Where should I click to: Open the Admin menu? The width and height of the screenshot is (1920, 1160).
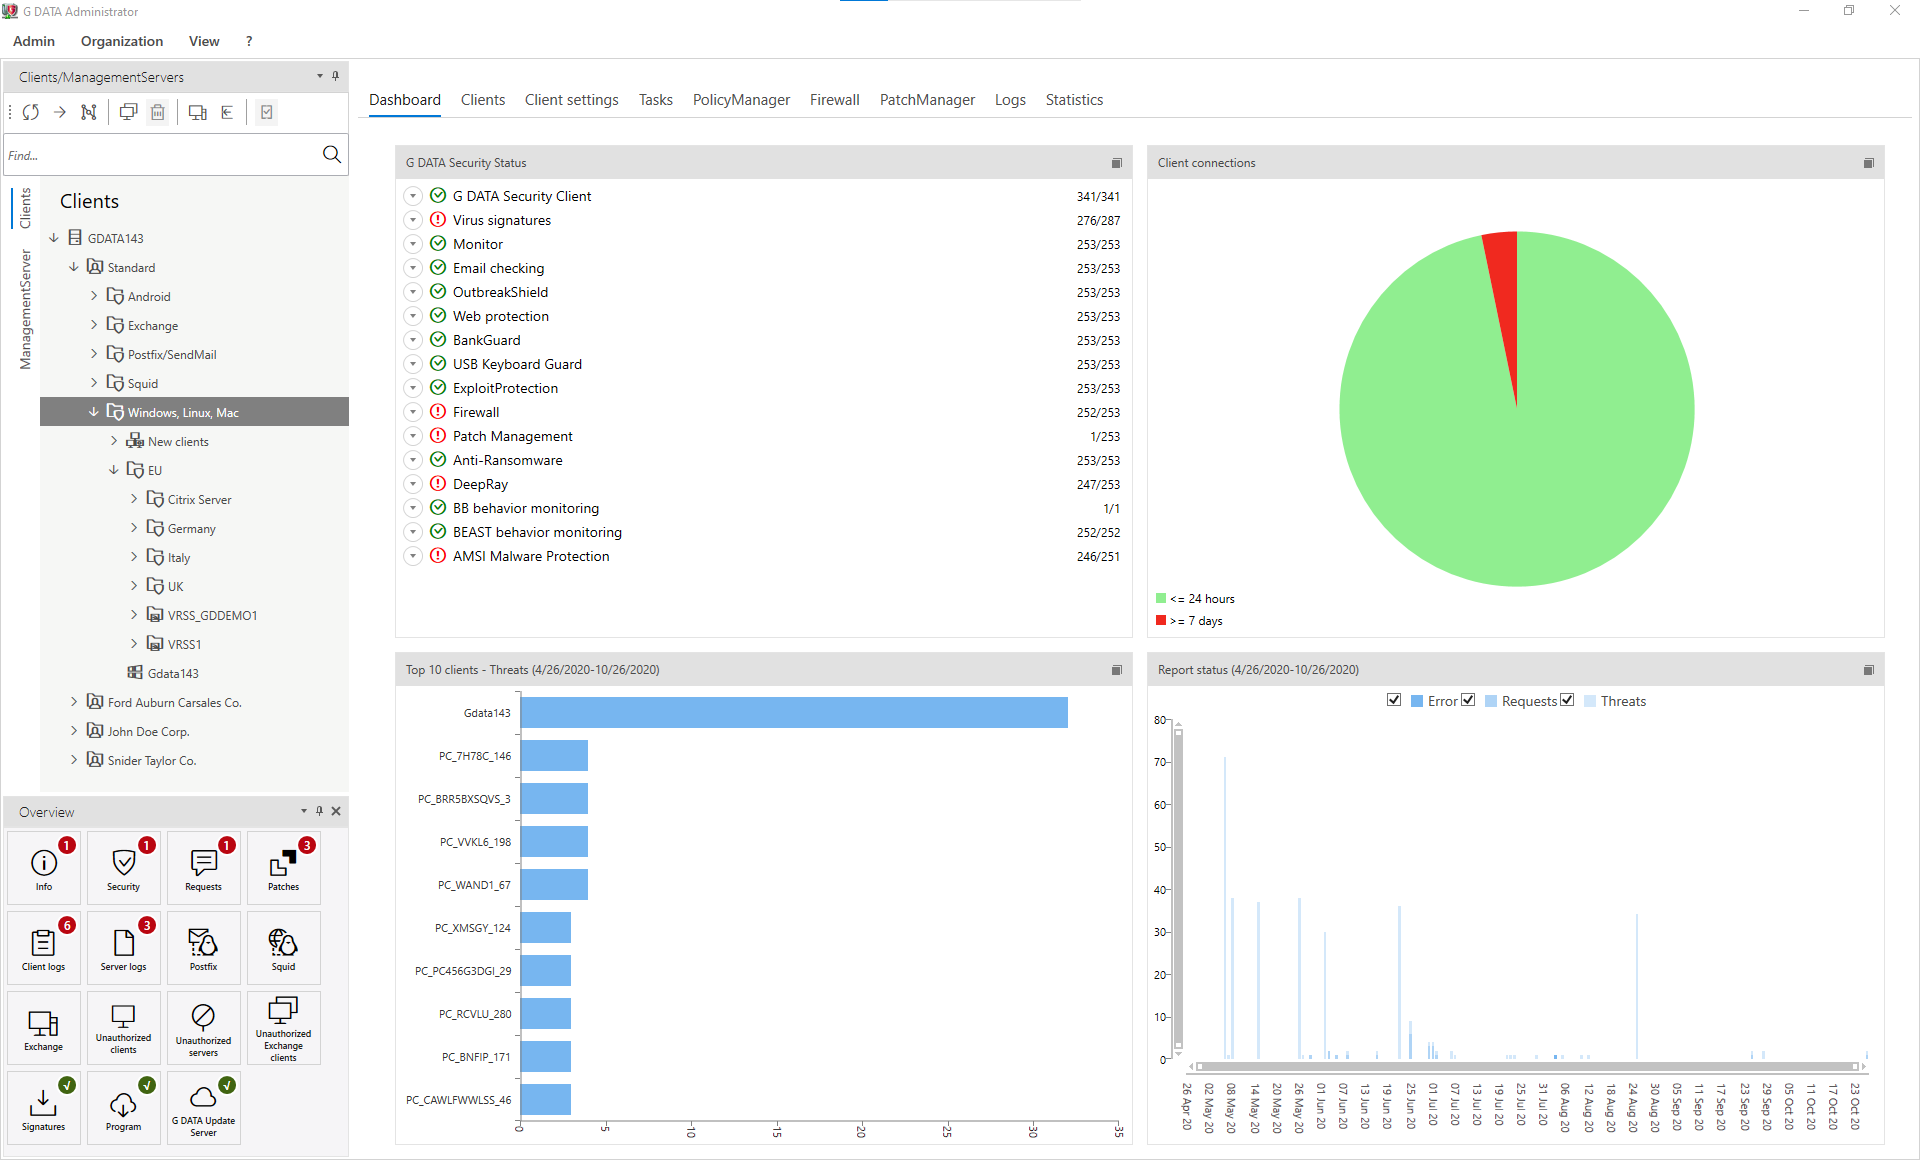(x=34, y=41)
